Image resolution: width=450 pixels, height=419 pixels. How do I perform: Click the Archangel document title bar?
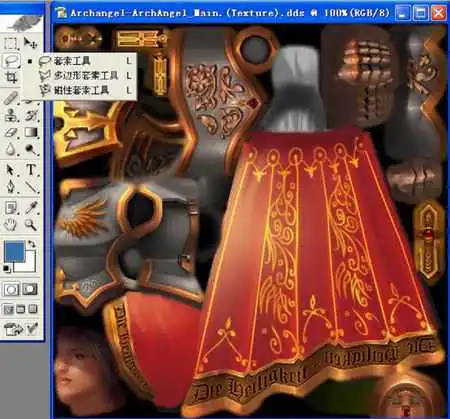(x=230, y=13)
